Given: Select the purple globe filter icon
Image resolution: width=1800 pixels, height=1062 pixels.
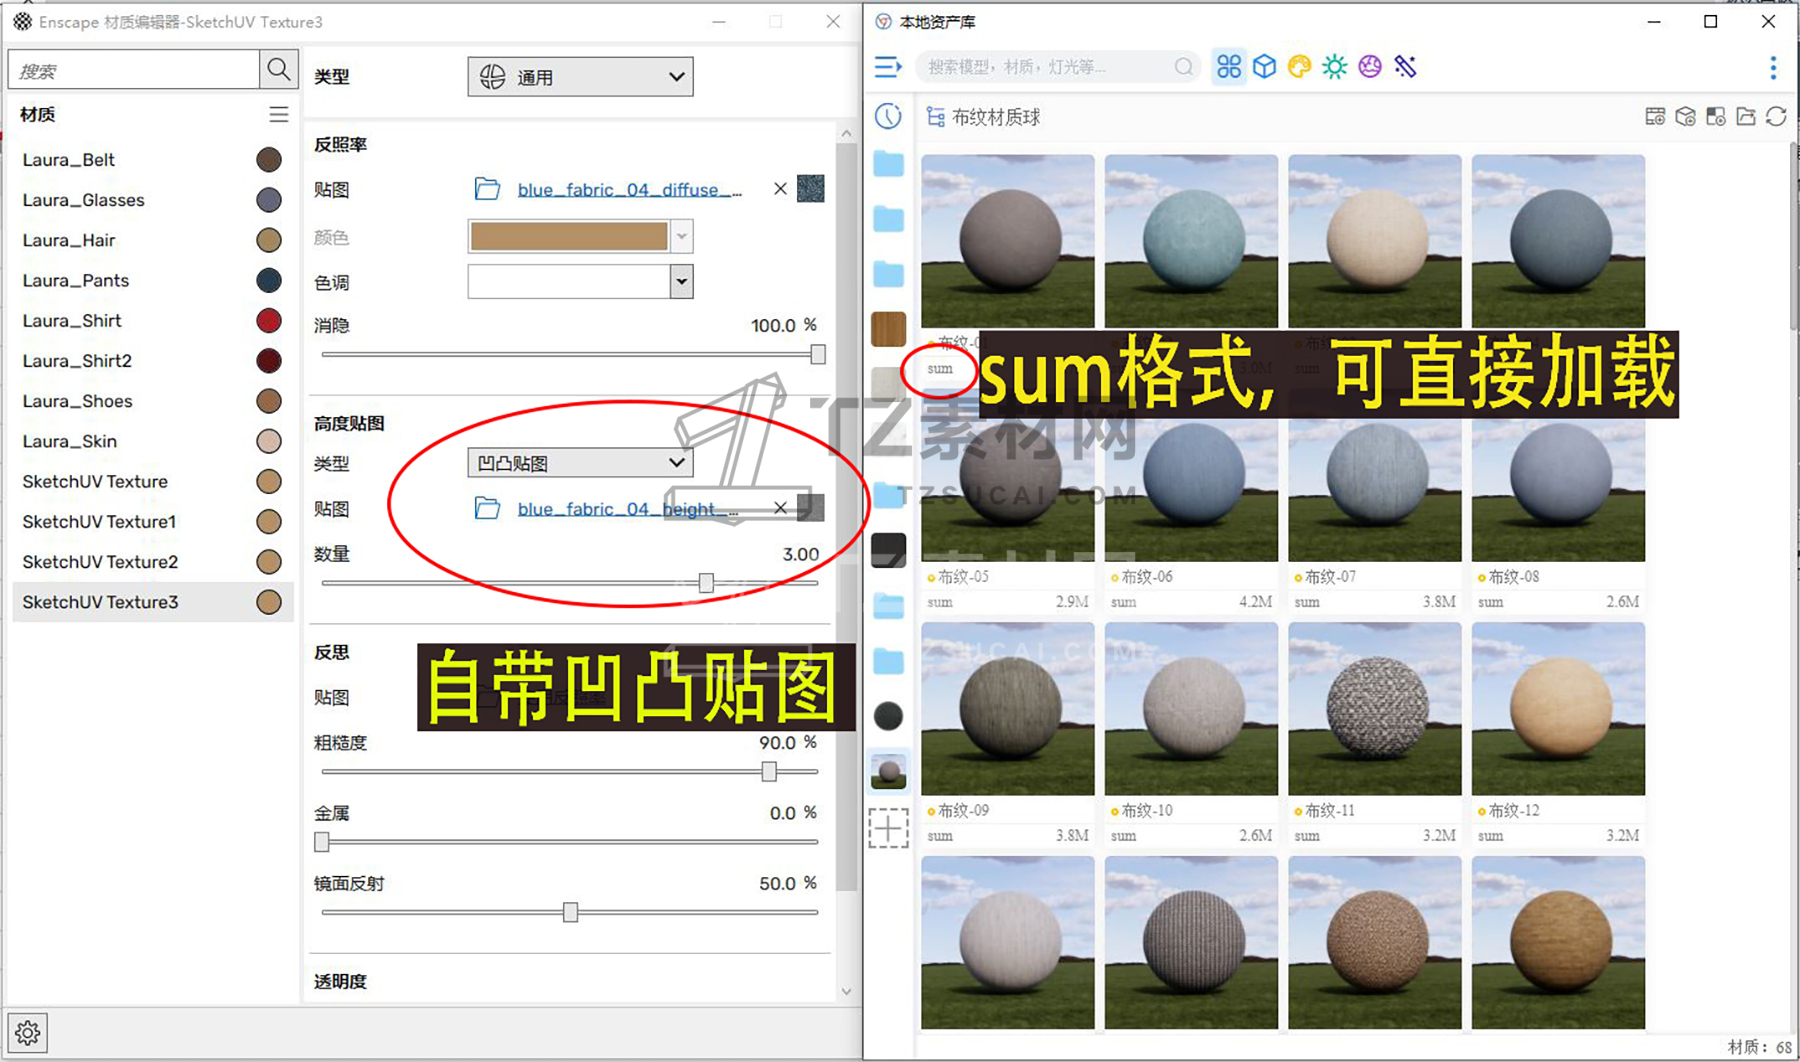Looking at the screenshot, I should click(1369, 67).
